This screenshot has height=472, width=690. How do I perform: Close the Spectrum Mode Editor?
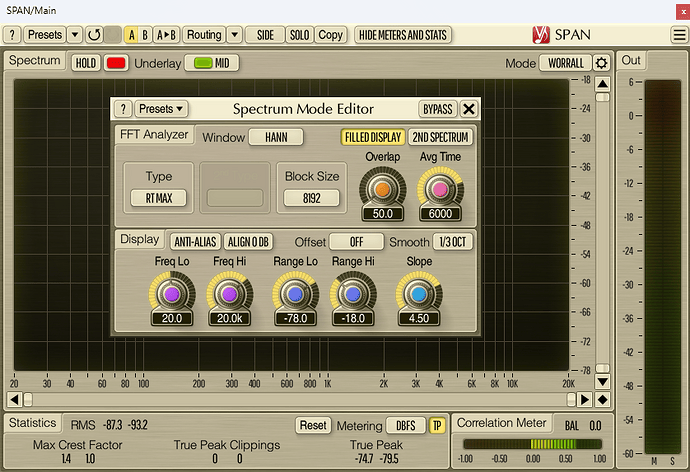pos(469,109)
